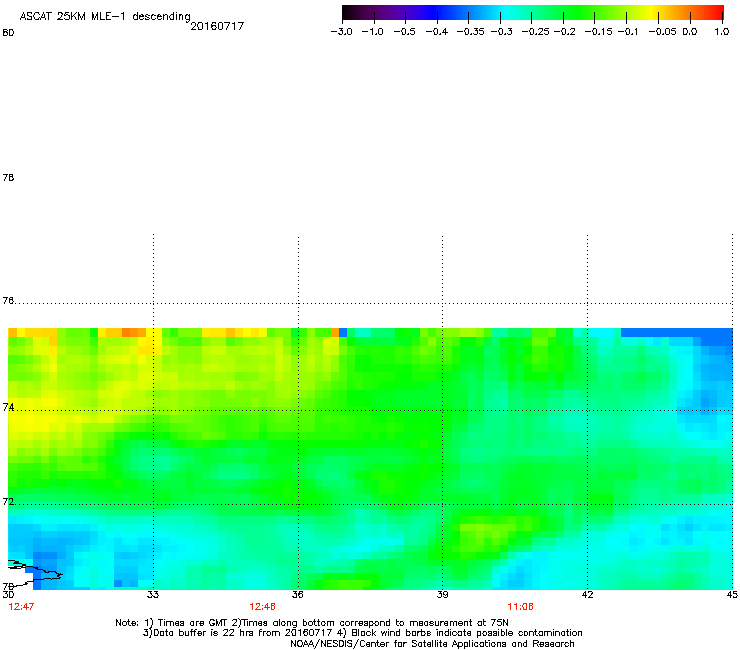This screenshot has height=650, width=740.
Task: Click the yellow section of the color bar
Action: pos(651,13)
